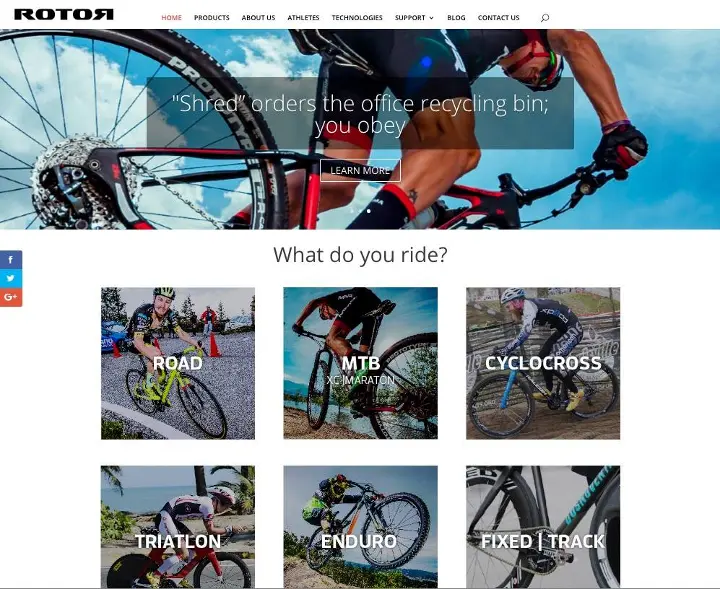The image size is (720, 589).
Task: Go to the Athletes page
Action: click(x=303, y=17)
